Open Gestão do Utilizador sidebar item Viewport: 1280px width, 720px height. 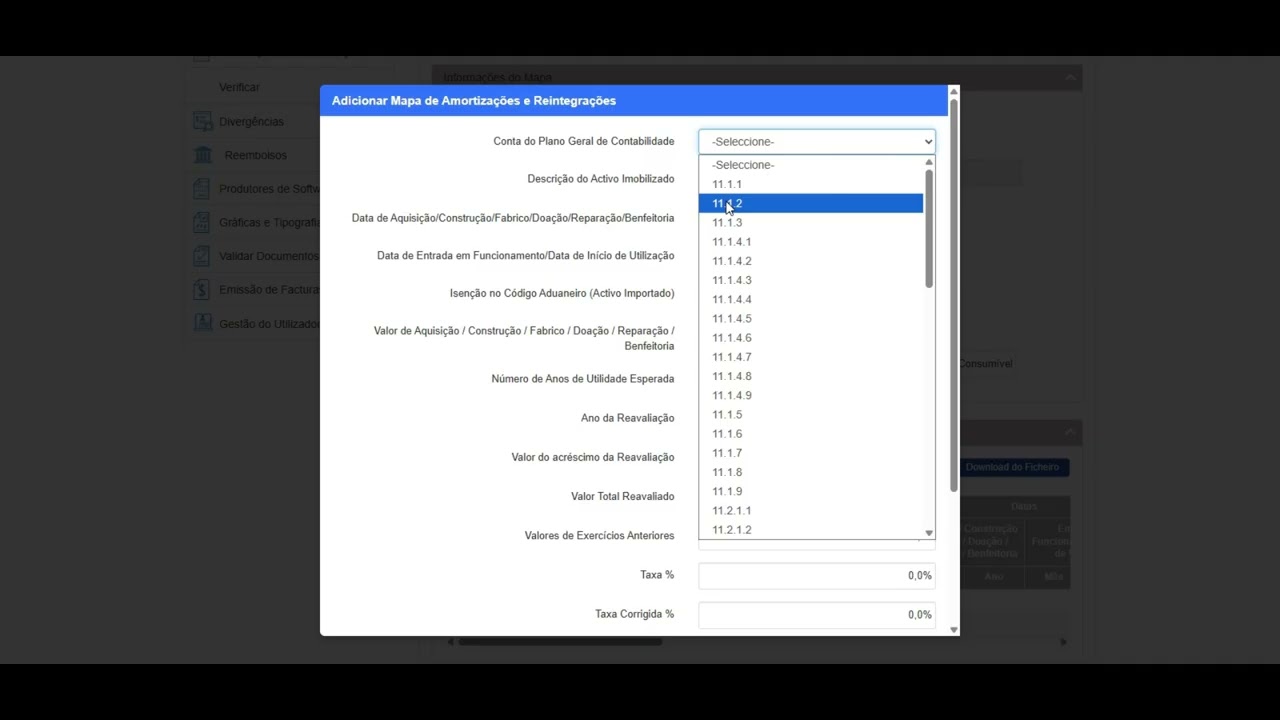[269, 324]
